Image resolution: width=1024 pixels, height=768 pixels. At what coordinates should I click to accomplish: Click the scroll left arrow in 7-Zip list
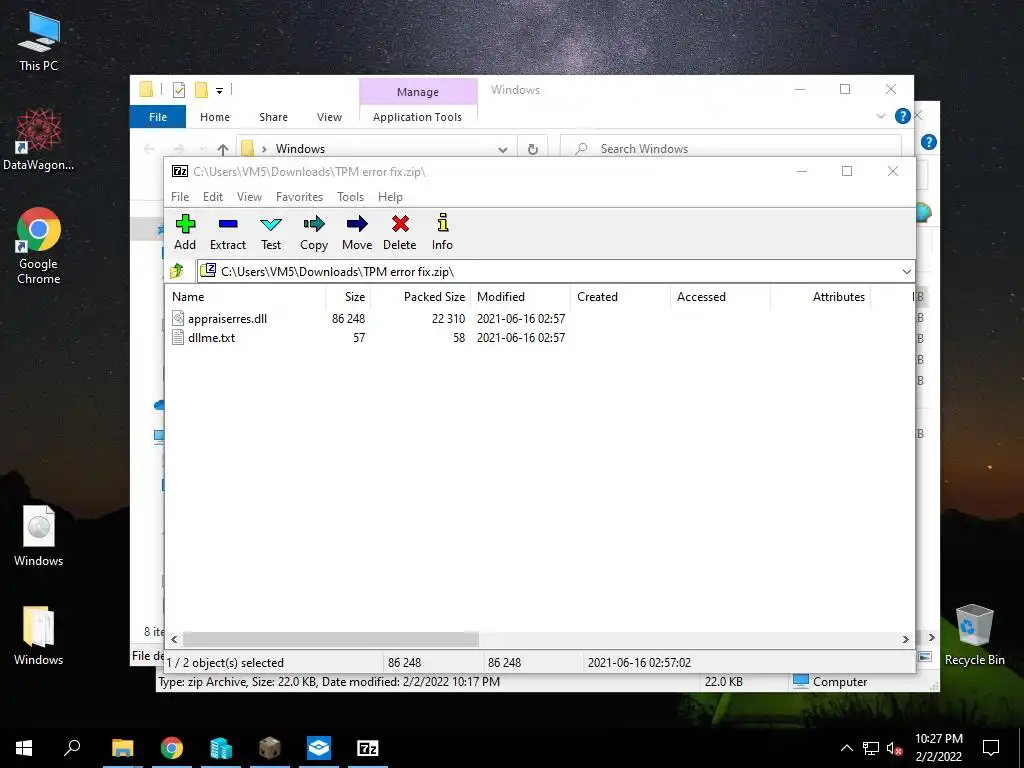[x=174, y=639]
